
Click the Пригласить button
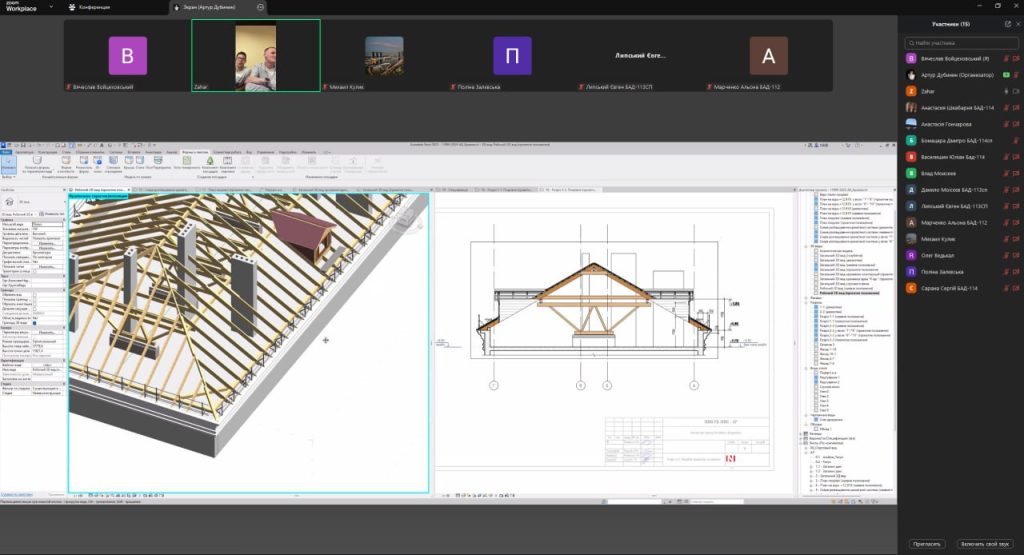pyautogui.click(x=925, y=544)
